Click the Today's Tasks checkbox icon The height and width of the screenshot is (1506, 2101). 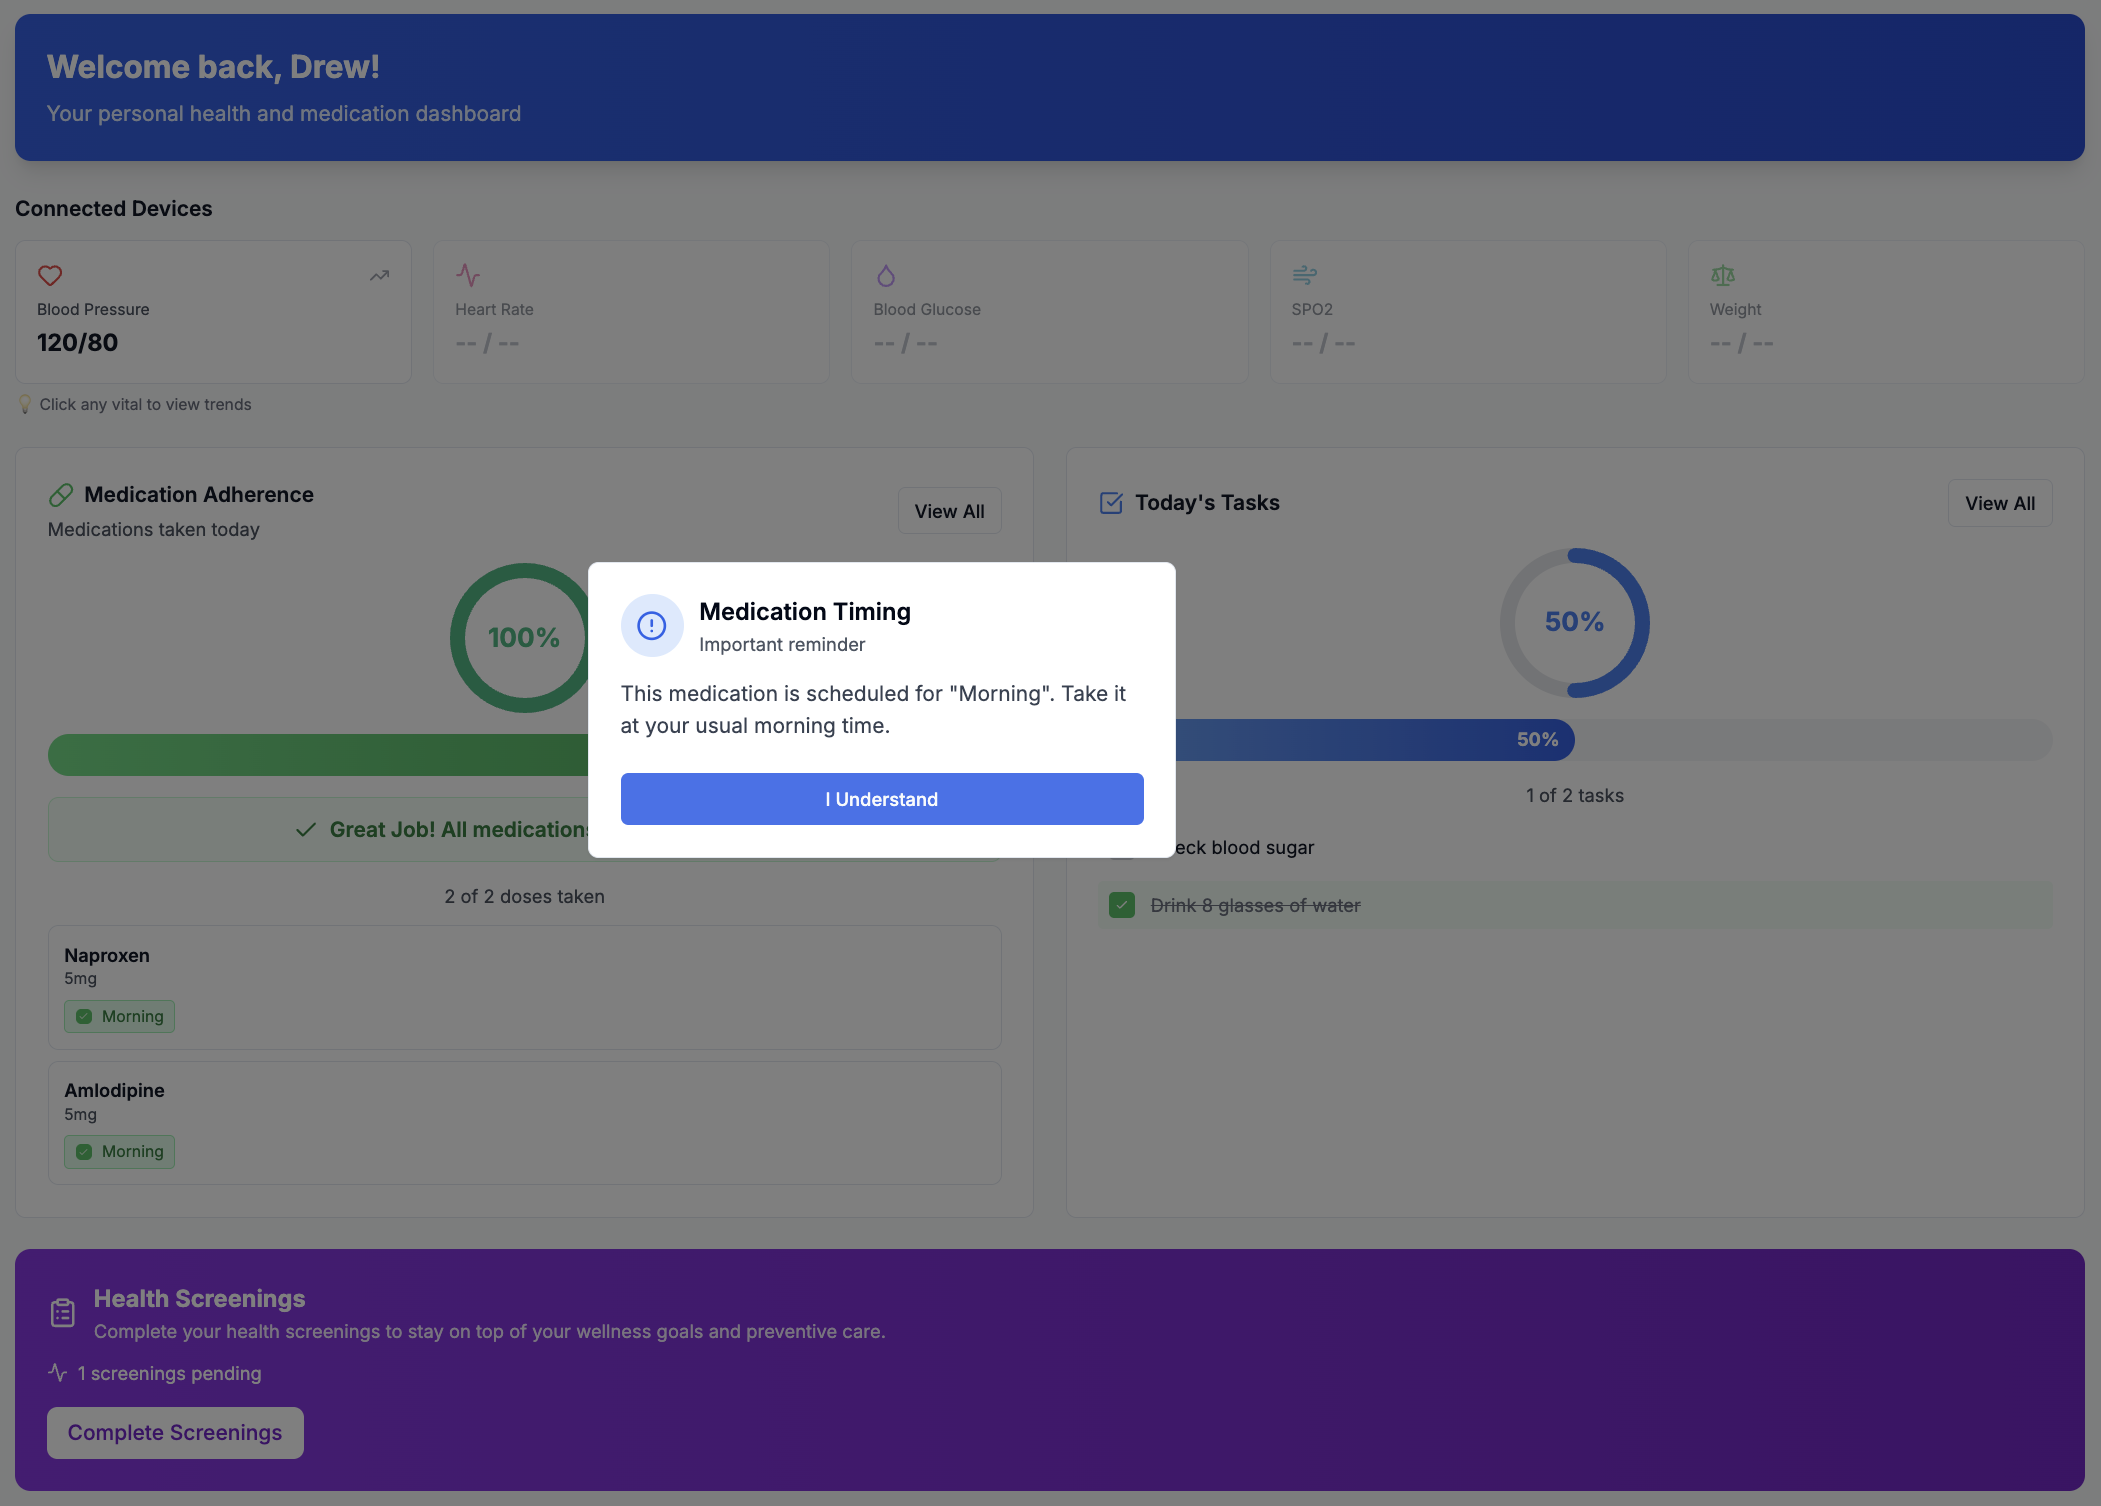pos(1110,503)
